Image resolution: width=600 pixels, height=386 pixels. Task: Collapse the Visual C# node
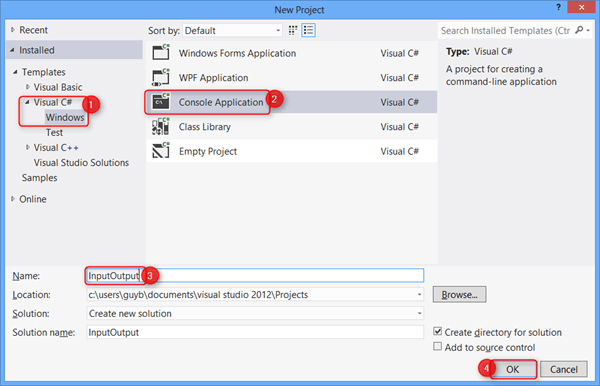click(28, 102)
